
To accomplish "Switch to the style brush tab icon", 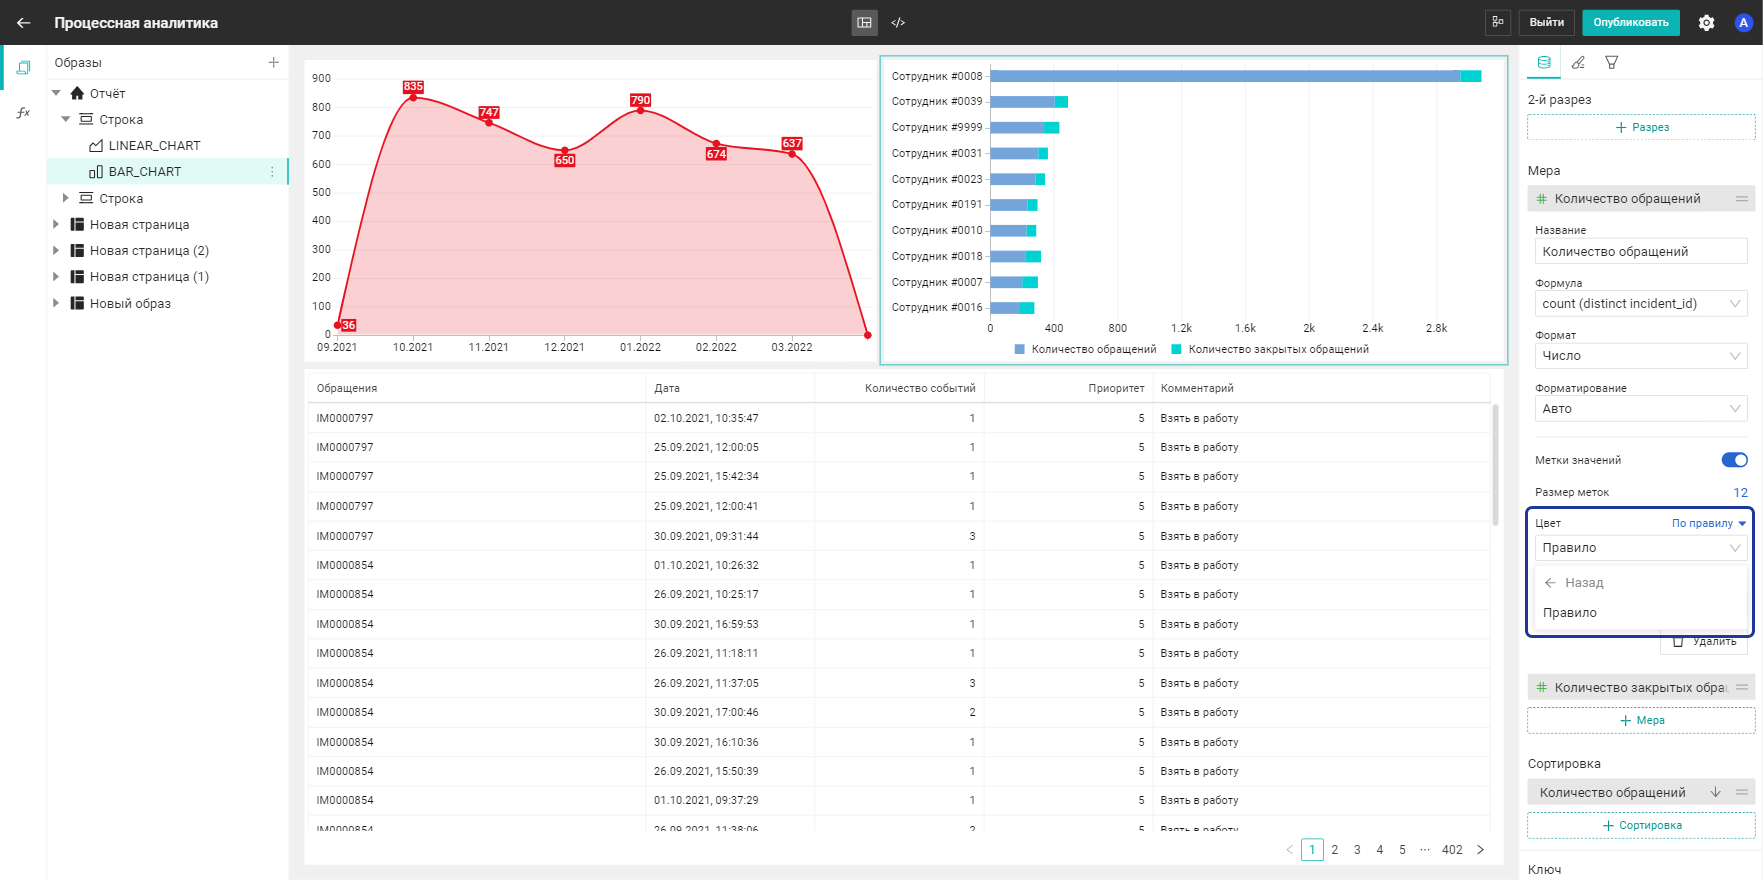I will tap(1578, 62).
